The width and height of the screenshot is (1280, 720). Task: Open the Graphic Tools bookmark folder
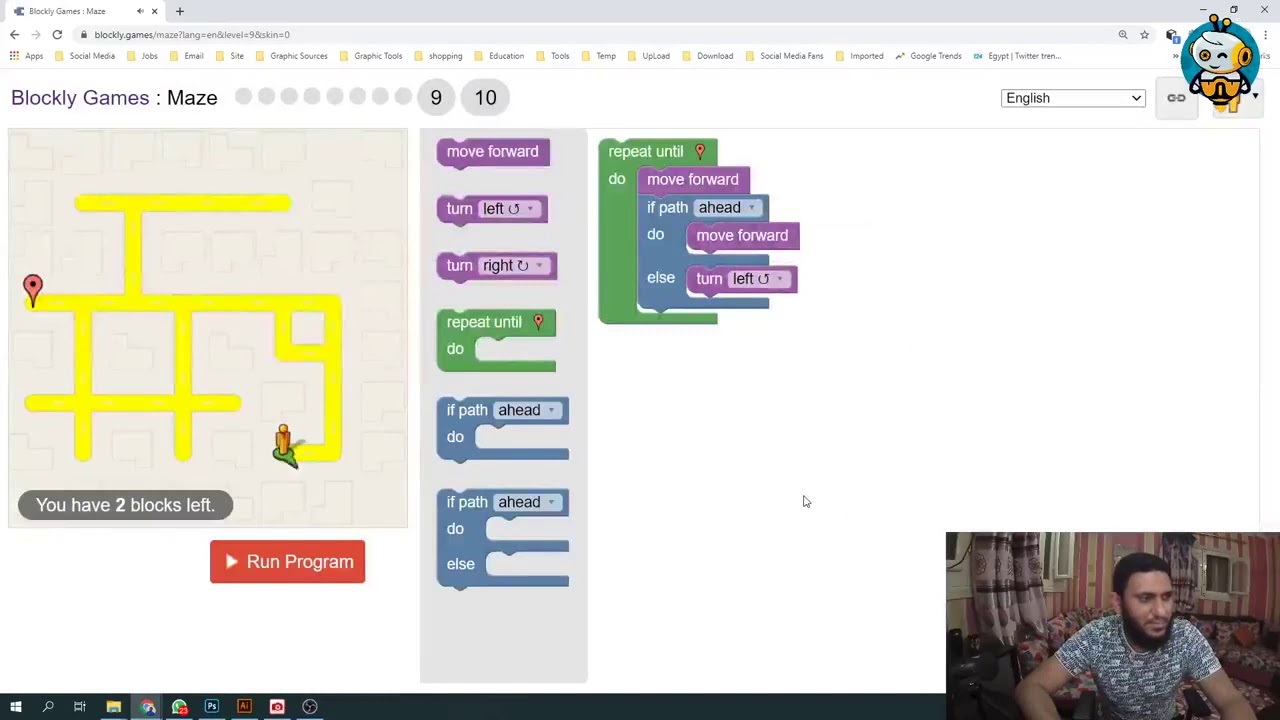point(371,56)
